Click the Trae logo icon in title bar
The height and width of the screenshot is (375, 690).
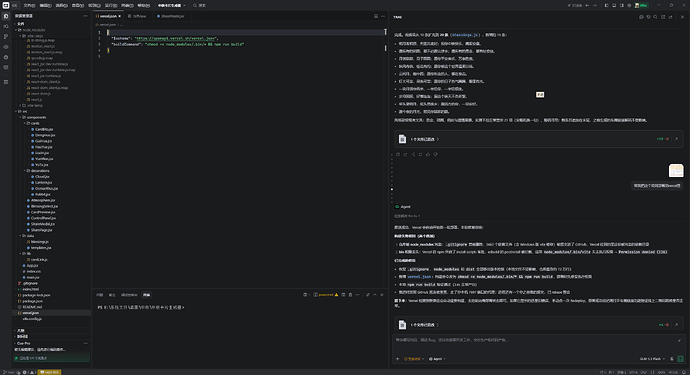6,5
